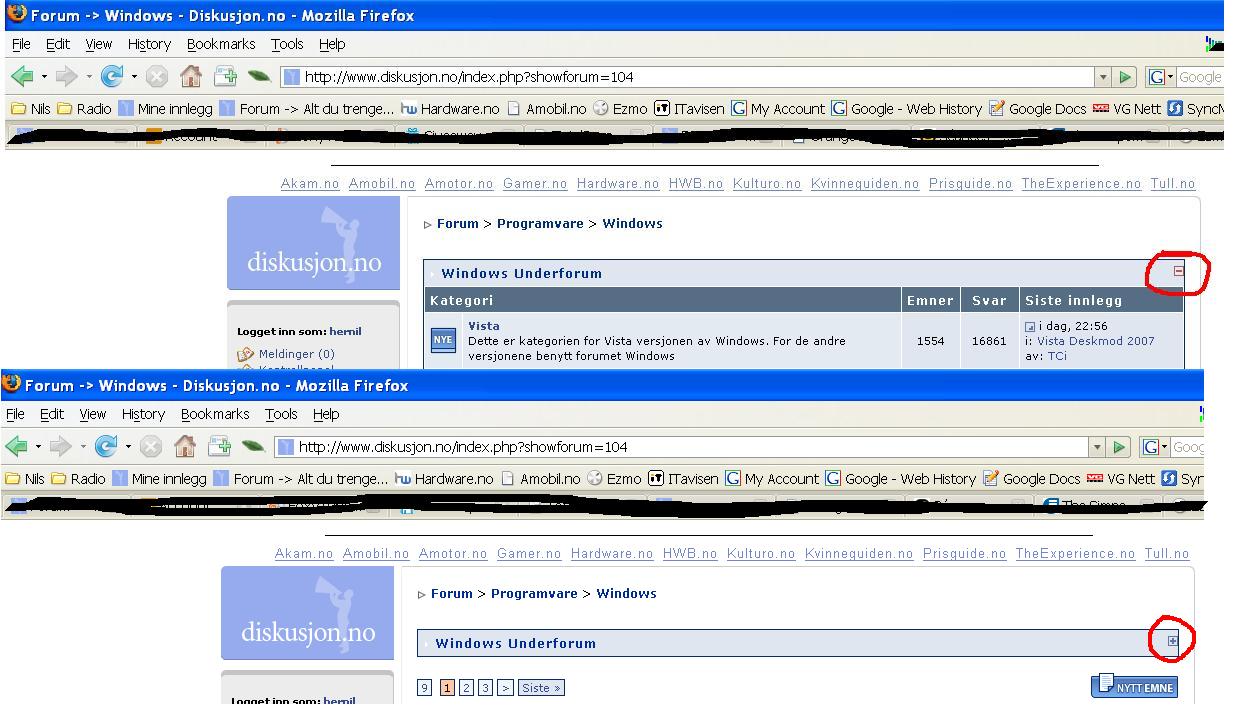Click the Google search box in the upper window

point(1200,77)
